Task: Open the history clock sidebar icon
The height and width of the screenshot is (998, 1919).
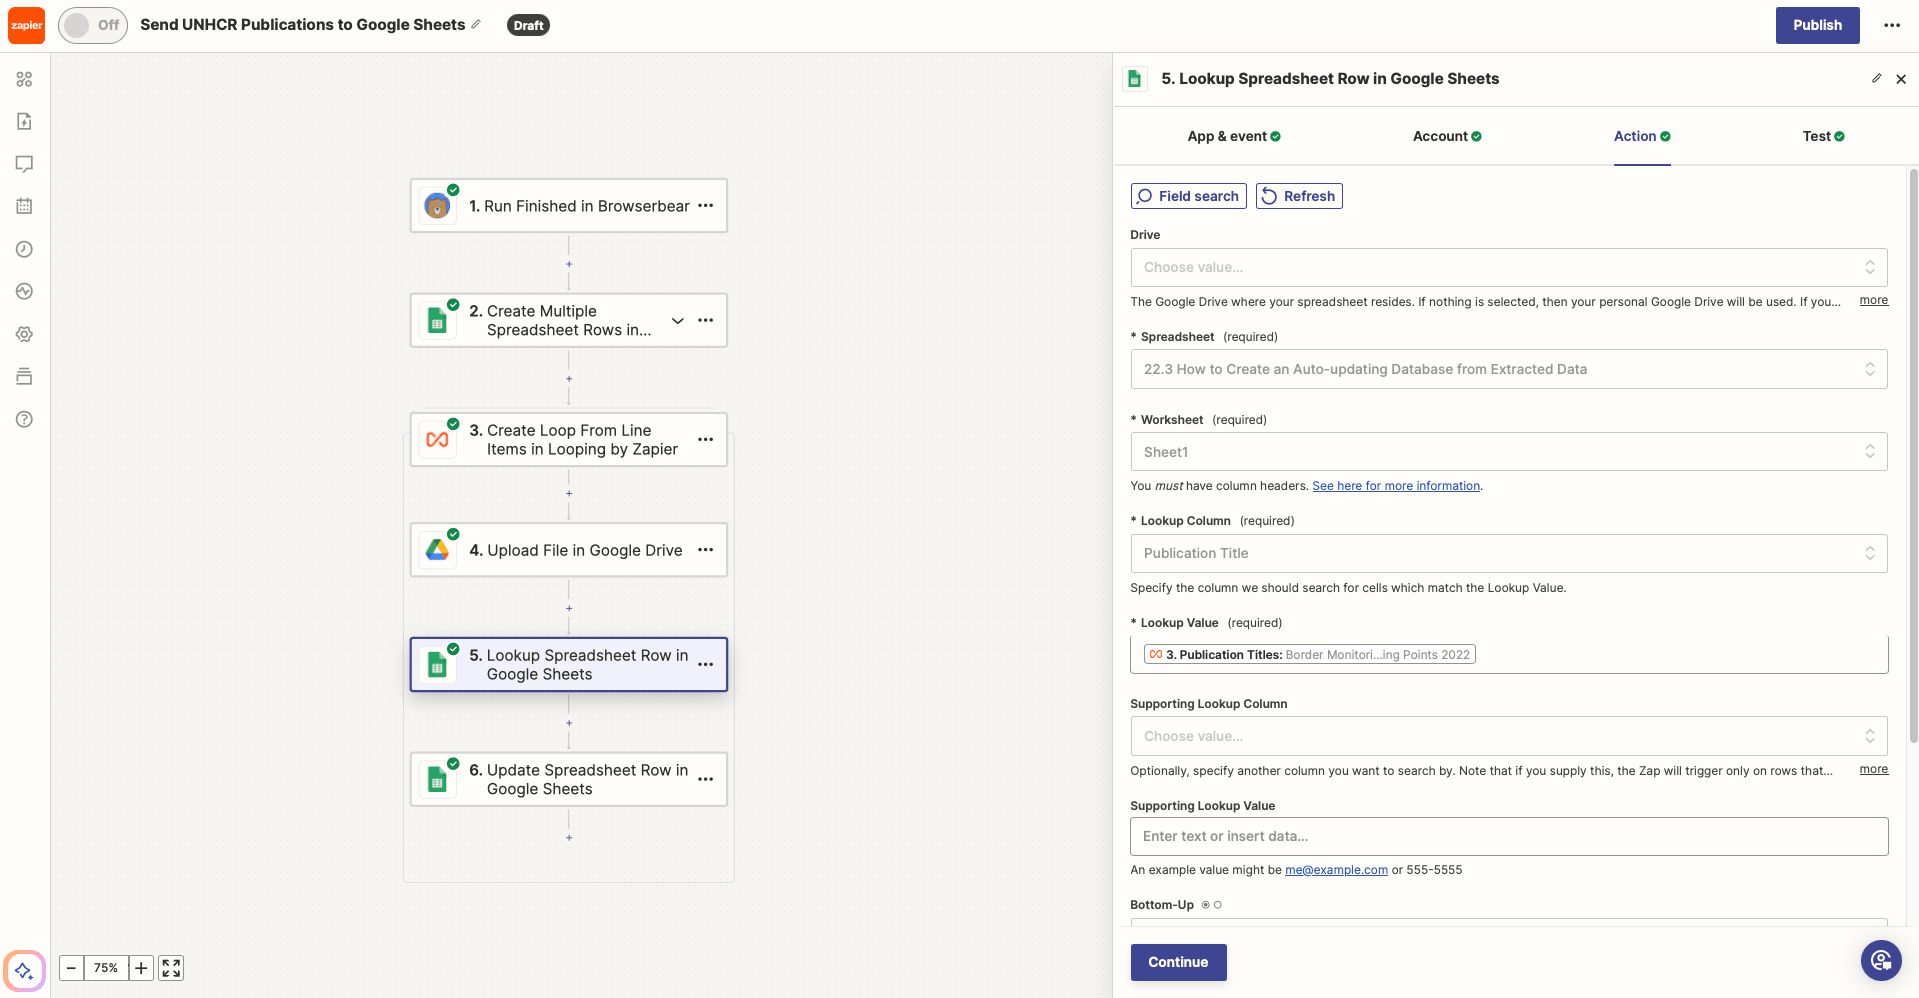Action: [25, 249]
